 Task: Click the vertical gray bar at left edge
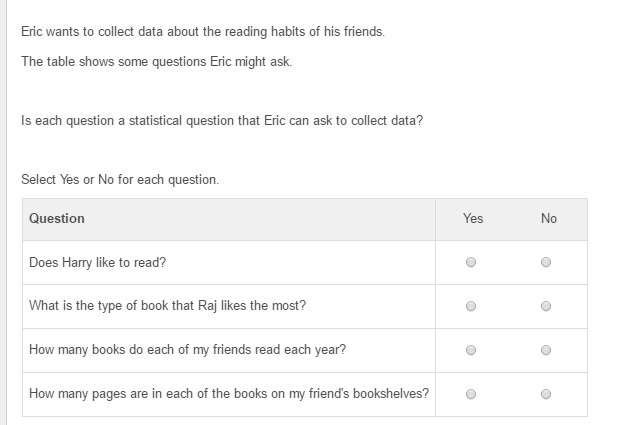pos(4,212)
